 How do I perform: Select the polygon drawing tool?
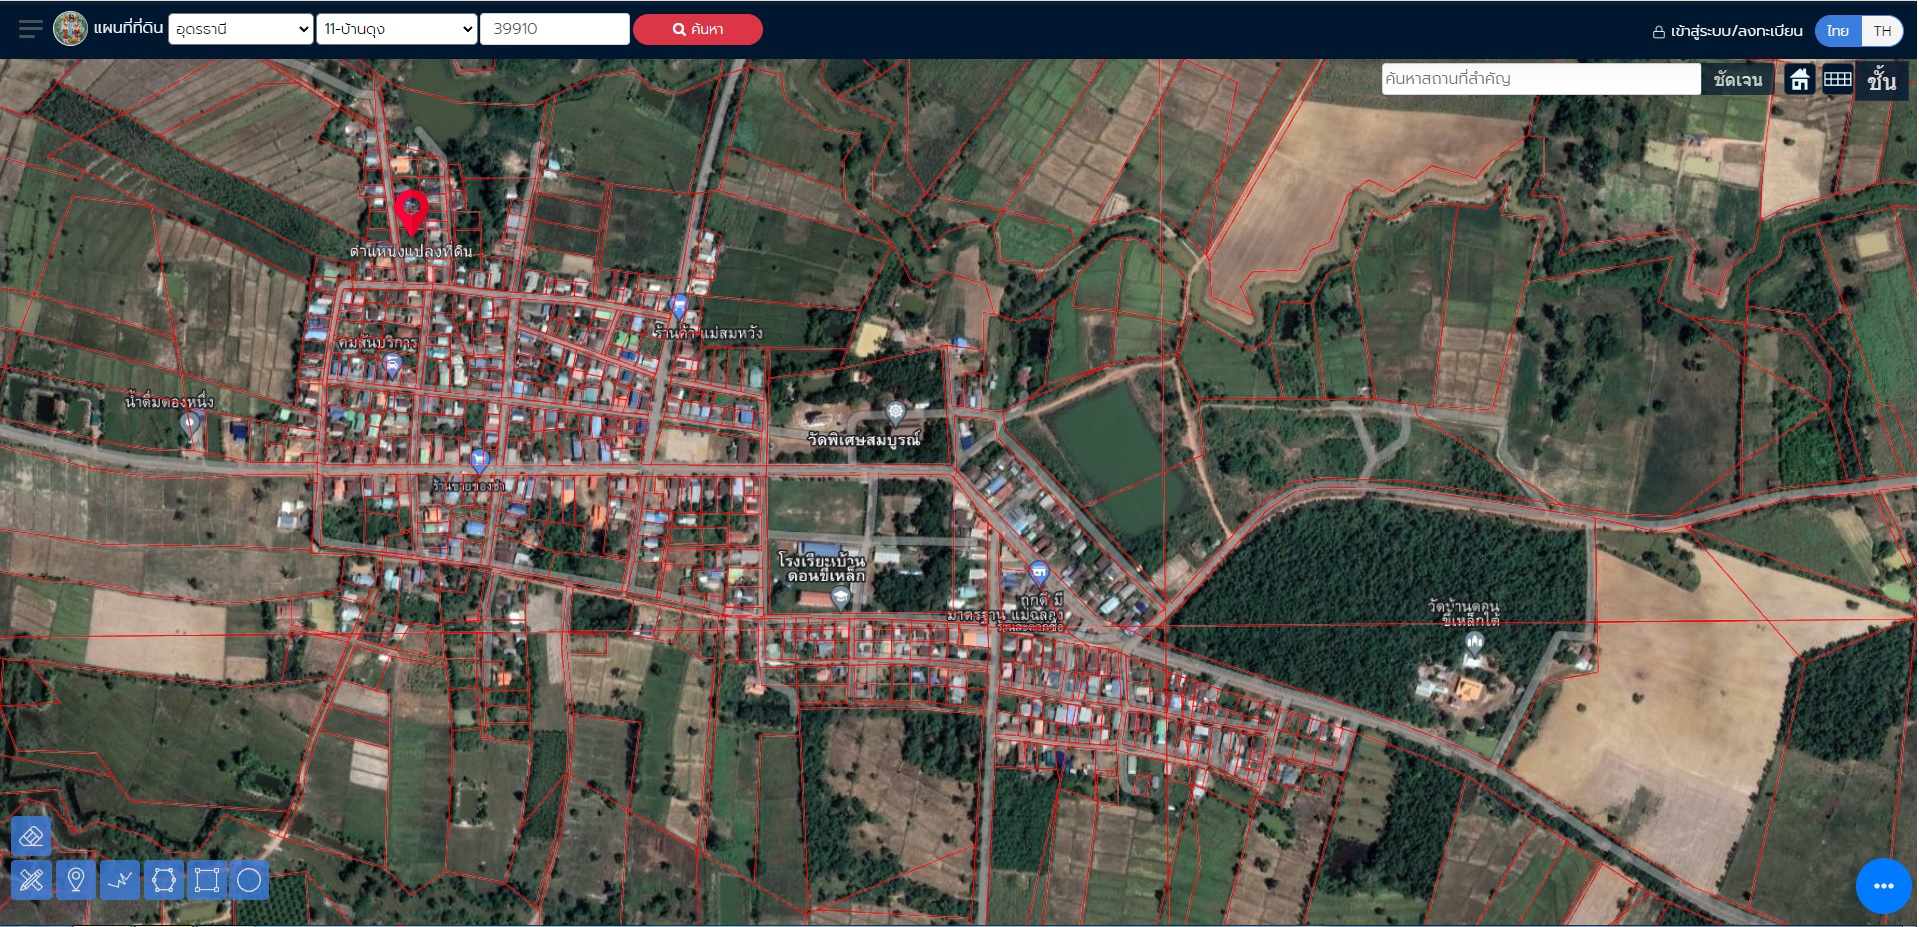coord(164,880)
